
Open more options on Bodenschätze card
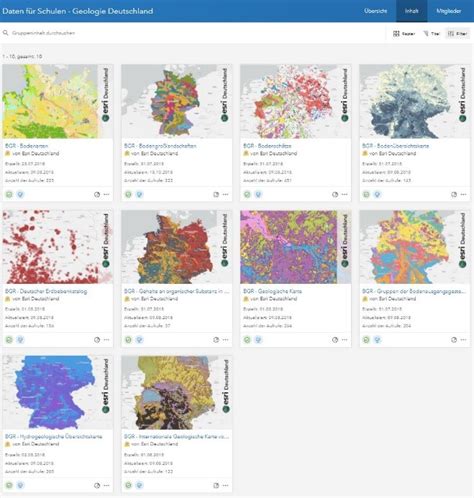click(x=345, y=194)
